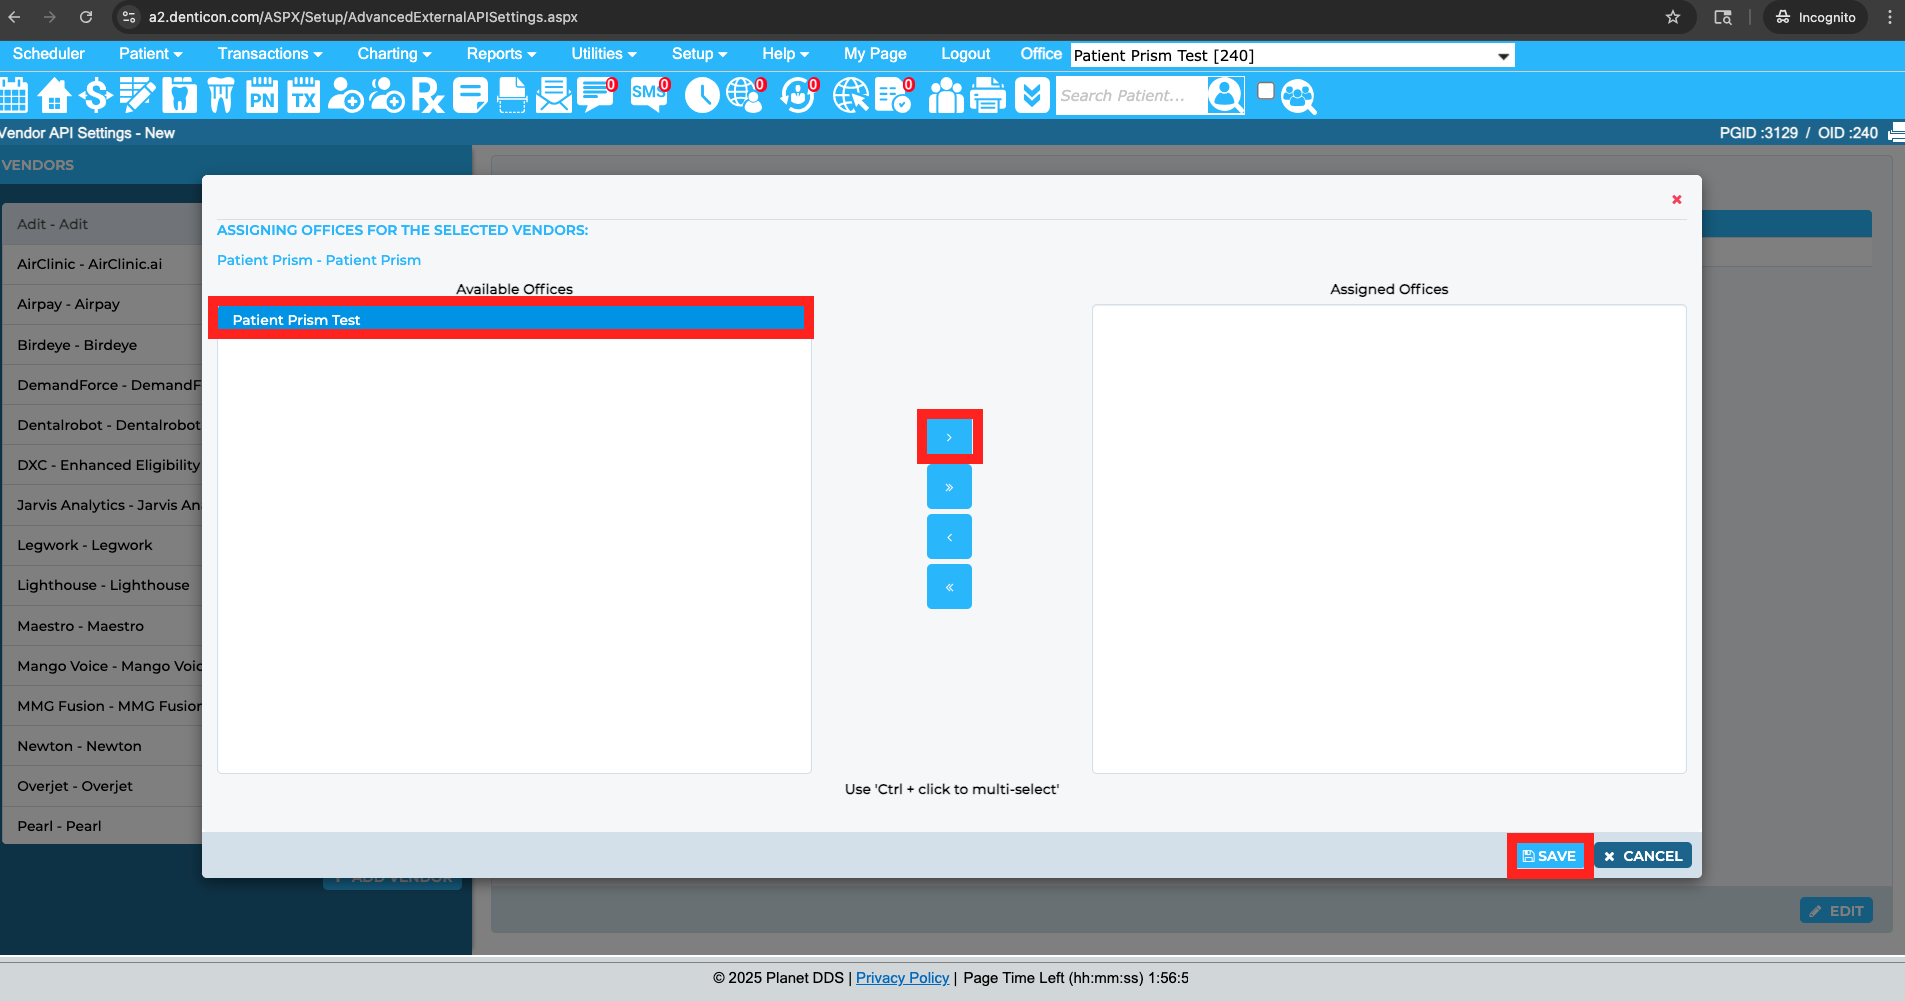Expand the Charting menu
The height and width of the screenshot is (1001, 1905).
point(394,54)
